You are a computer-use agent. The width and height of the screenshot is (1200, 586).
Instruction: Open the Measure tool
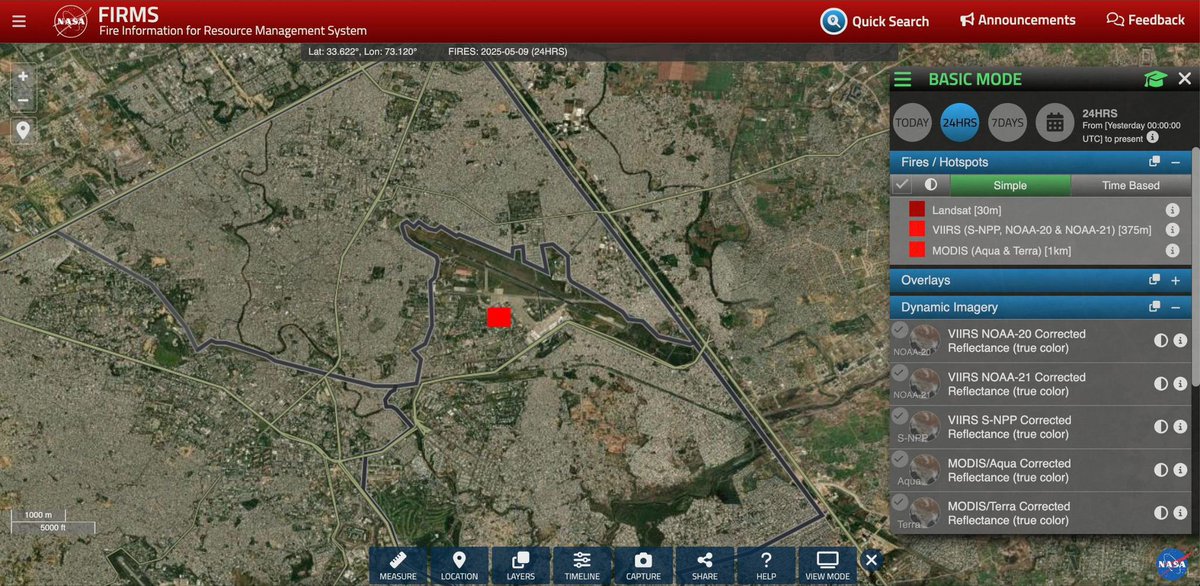tap(398, 566)
